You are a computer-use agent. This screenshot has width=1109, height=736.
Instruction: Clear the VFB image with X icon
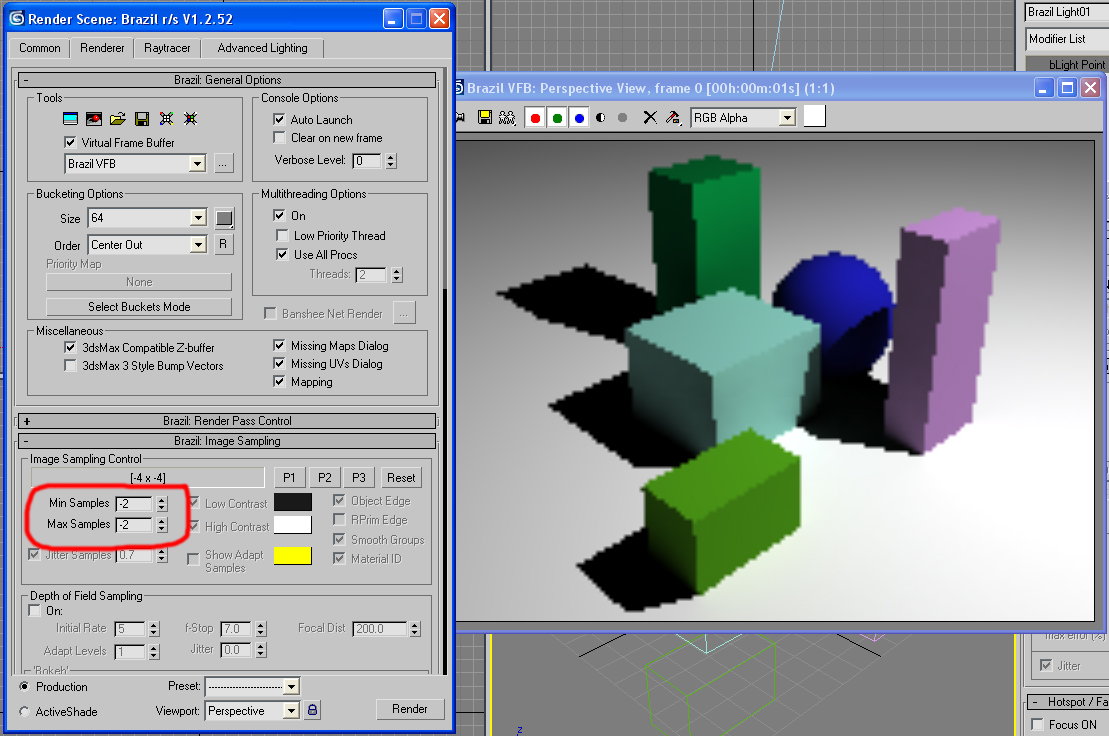click(650, 117)
